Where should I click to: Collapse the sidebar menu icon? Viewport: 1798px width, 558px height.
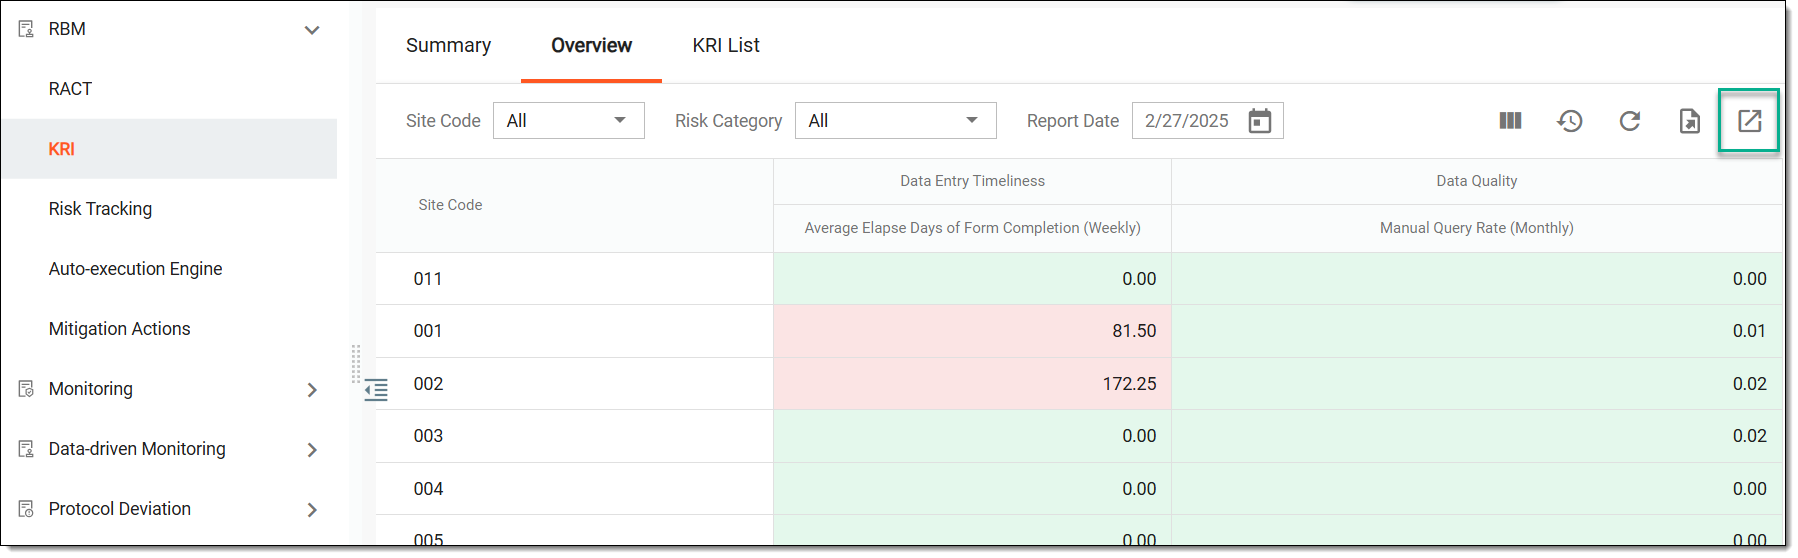(x=376, y=390)
